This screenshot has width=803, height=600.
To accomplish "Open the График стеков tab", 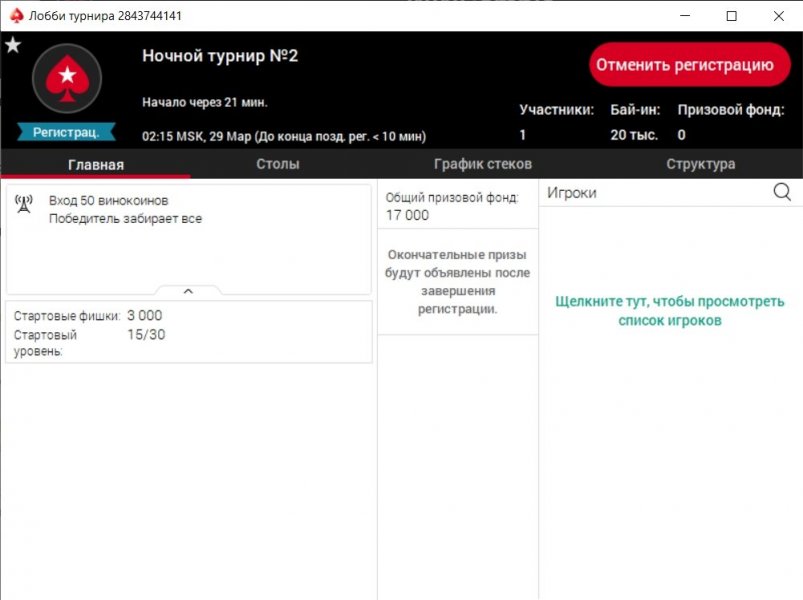I will click(x=482, y=164).
